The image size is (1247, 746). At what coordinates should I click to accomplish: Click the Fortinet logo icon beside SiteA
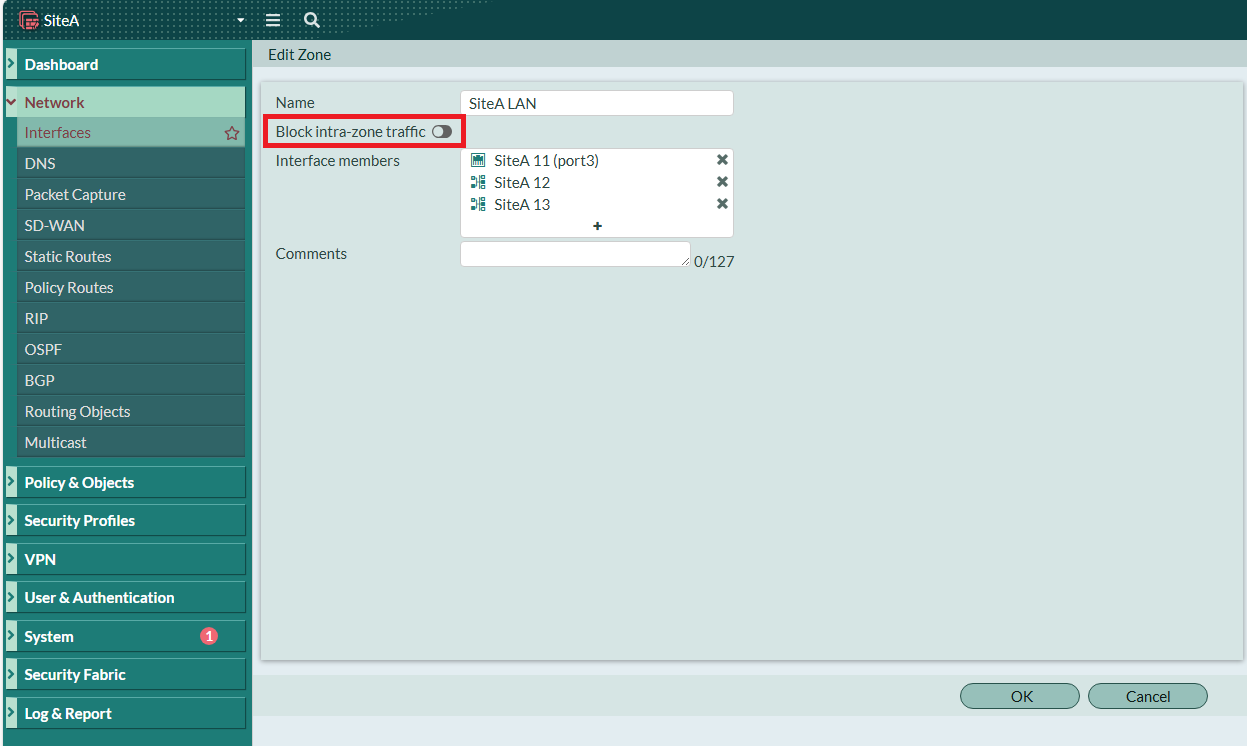28,20
